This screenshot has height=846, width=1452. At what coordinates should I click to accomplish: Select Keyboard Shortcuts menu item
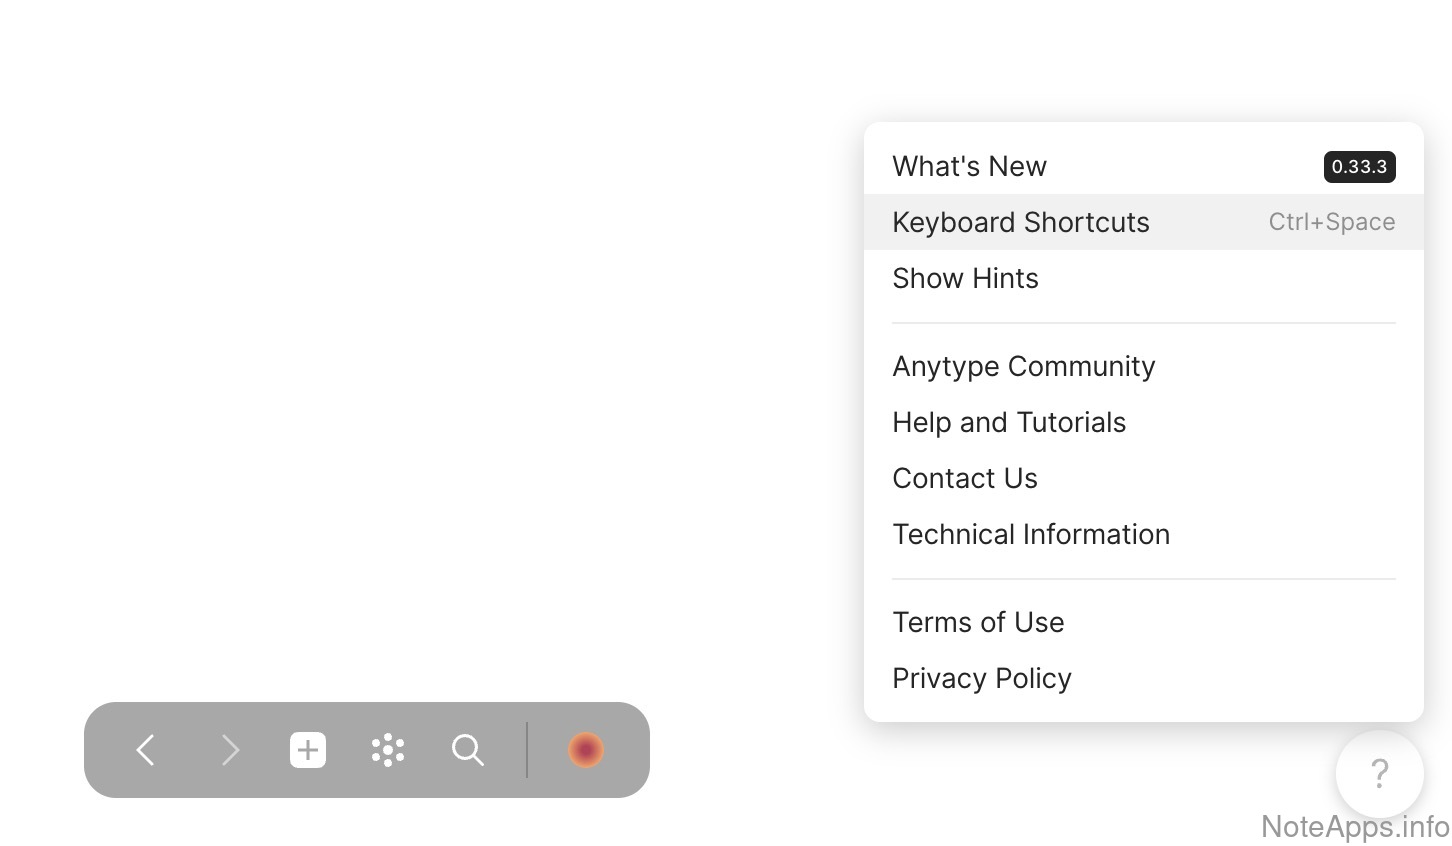click(1020, 222)
